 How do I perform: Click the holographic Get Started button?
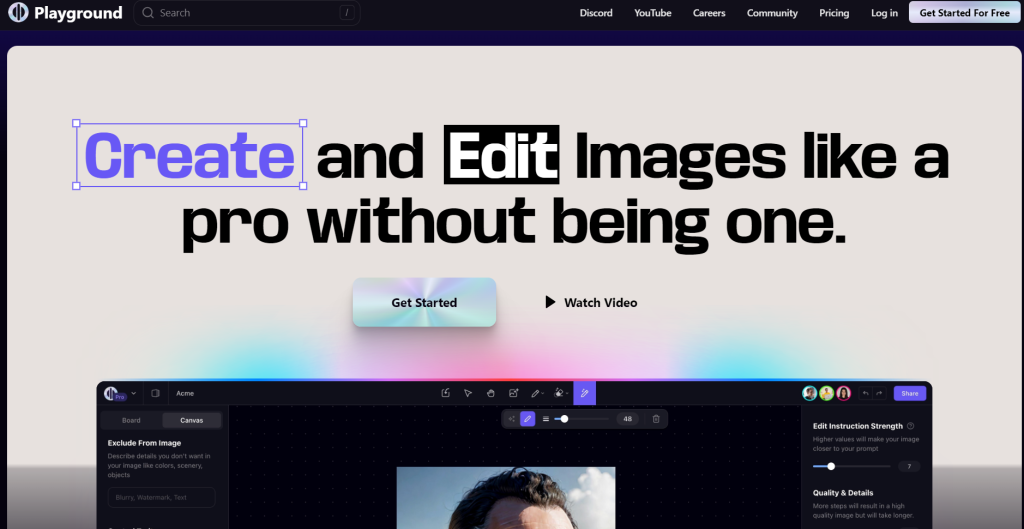pyautogui.click(x=424, y=302)
